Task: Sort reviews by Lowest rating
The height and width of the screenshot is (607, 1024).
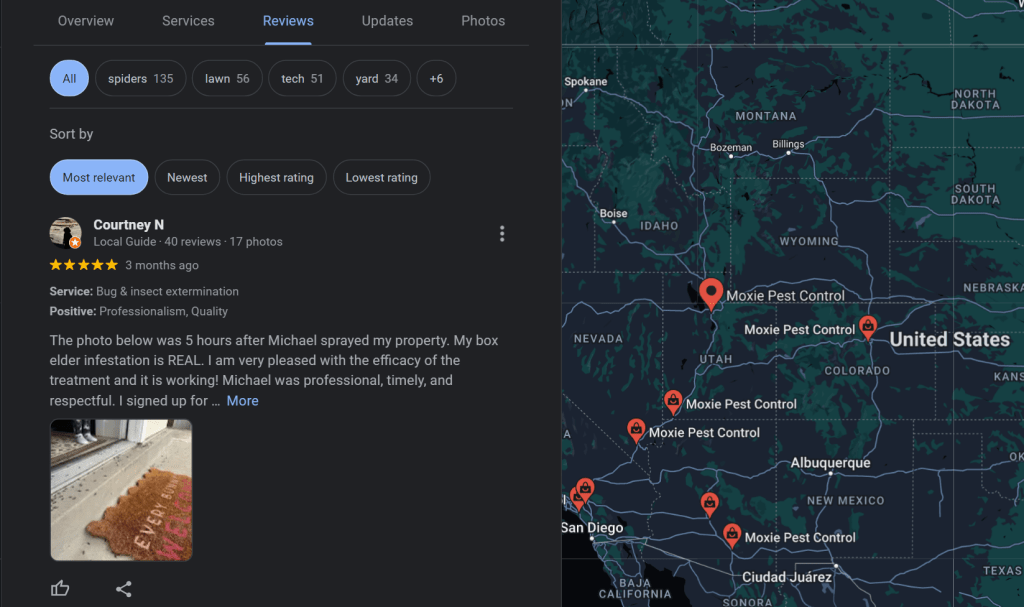Action: pyautogui.click(x=381, y=177)
